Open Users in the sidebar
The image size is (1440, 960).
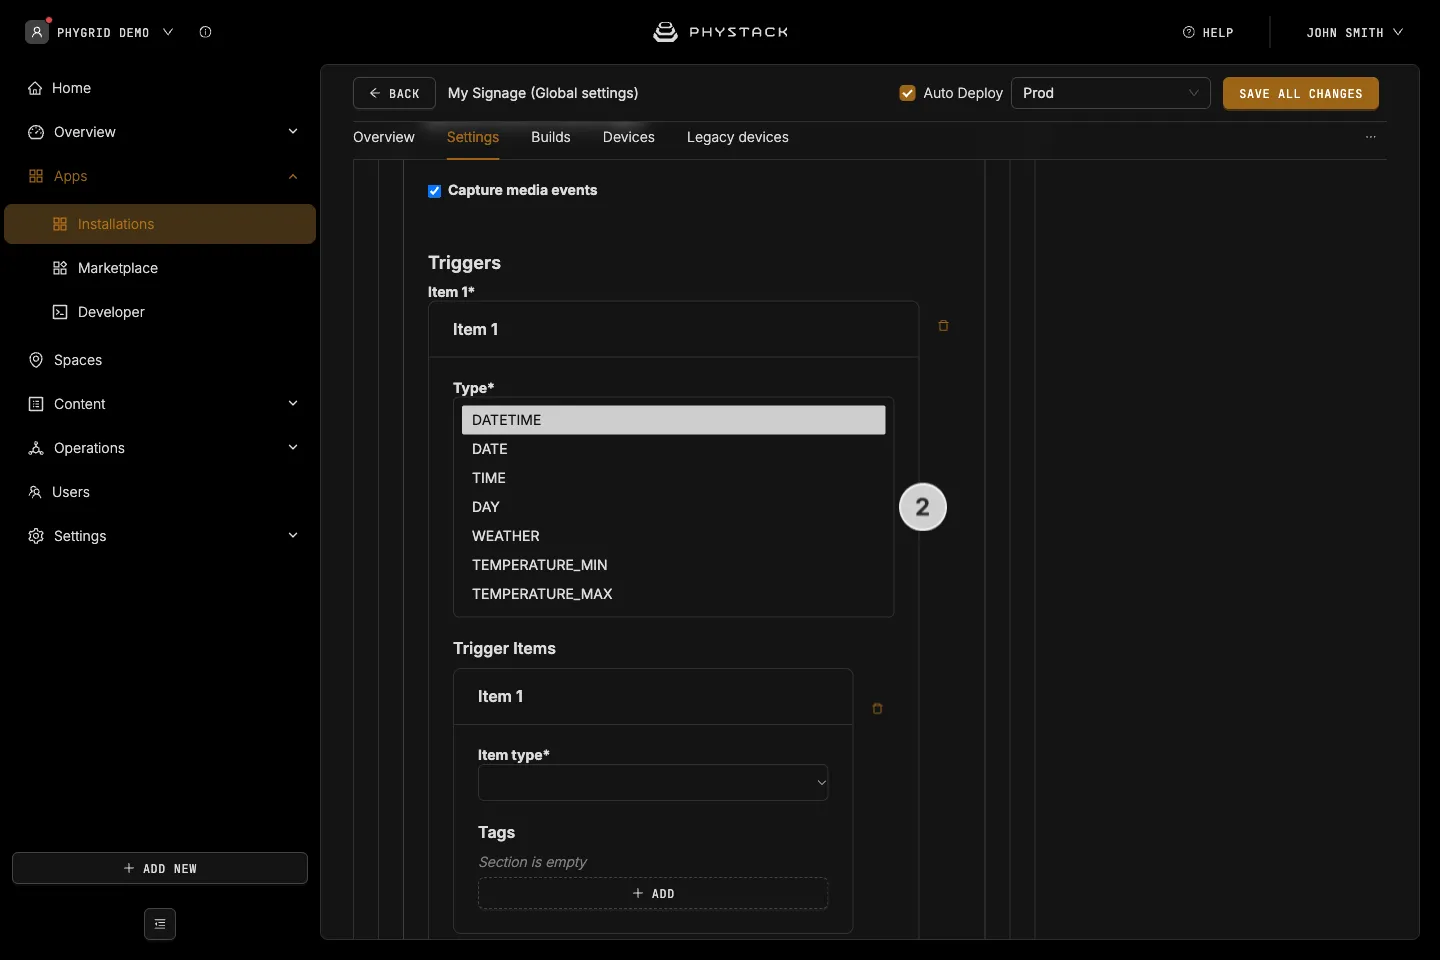tap(160, 492)
